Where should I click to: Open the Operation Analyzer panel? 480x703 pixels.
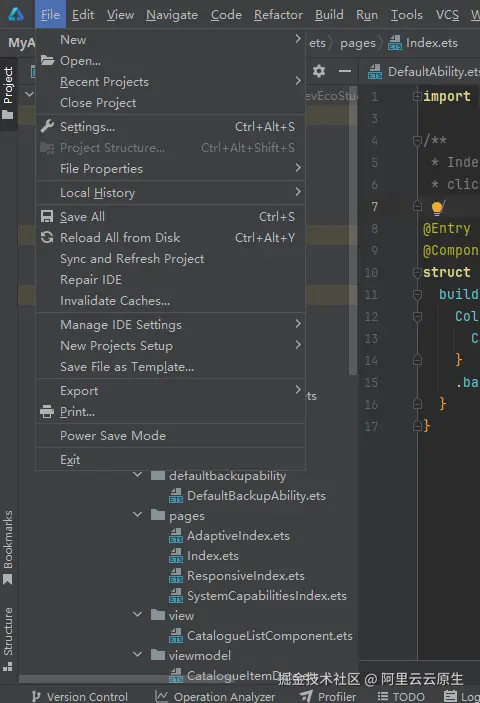[215, 696]
